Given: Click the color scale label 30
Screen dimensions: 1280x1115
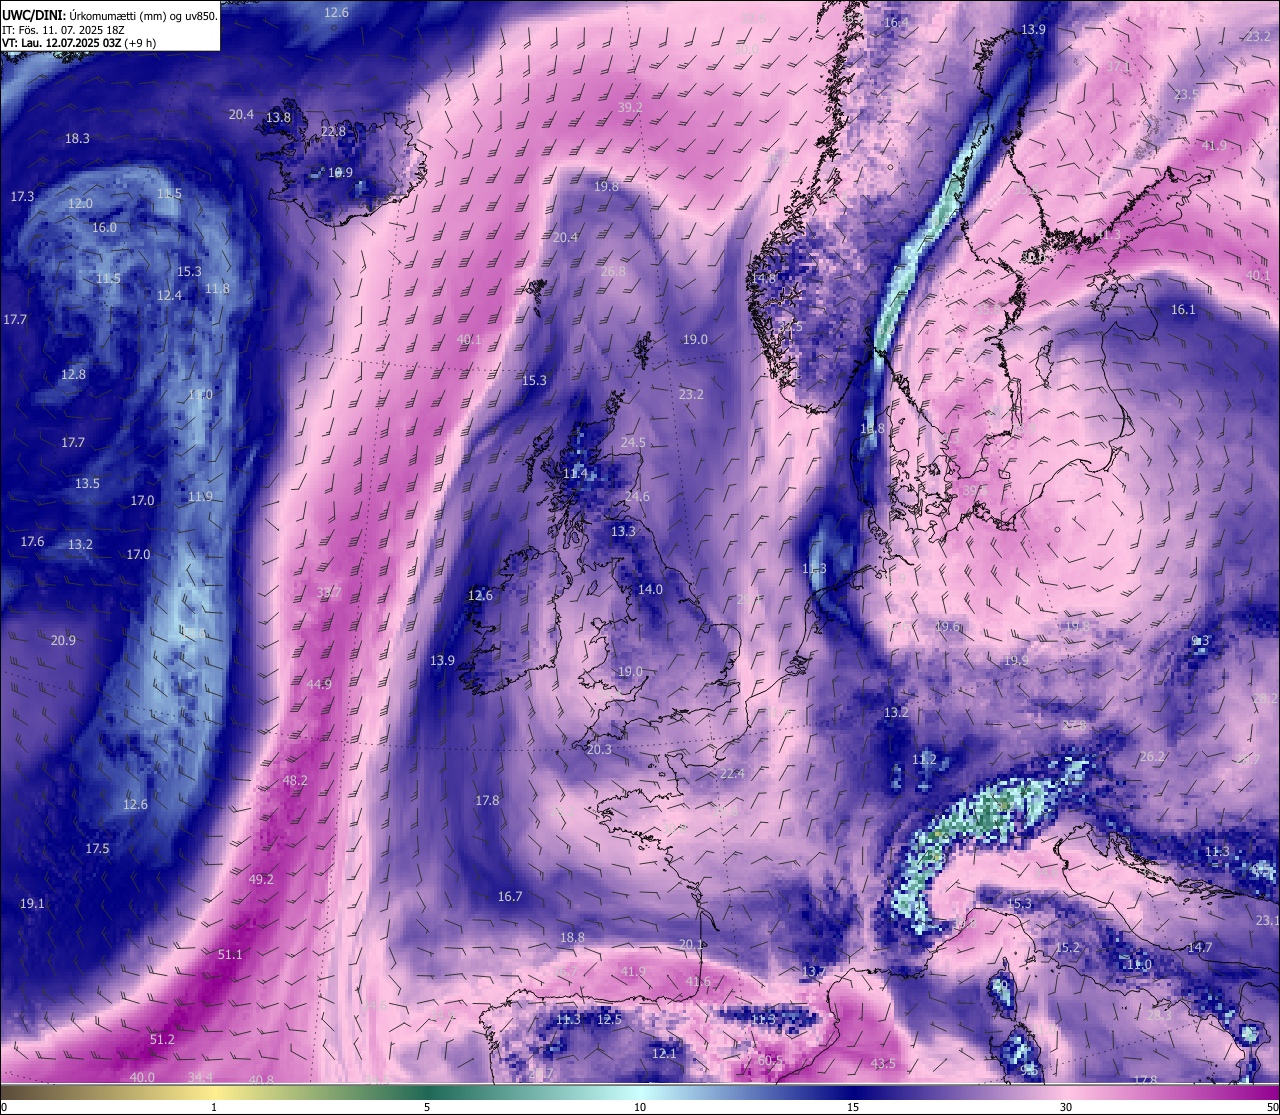Looking at the screenshot, I should (1066, 1107).
